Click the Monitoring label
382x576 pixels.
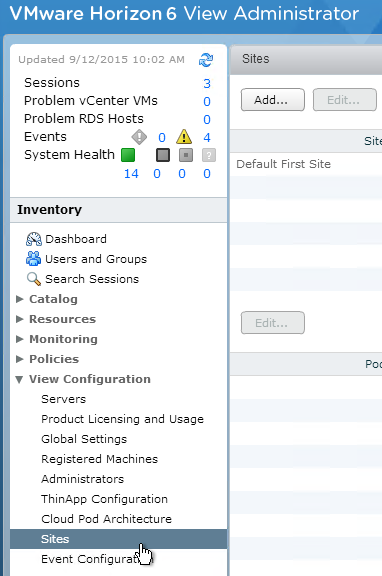(x=64, y=339)
